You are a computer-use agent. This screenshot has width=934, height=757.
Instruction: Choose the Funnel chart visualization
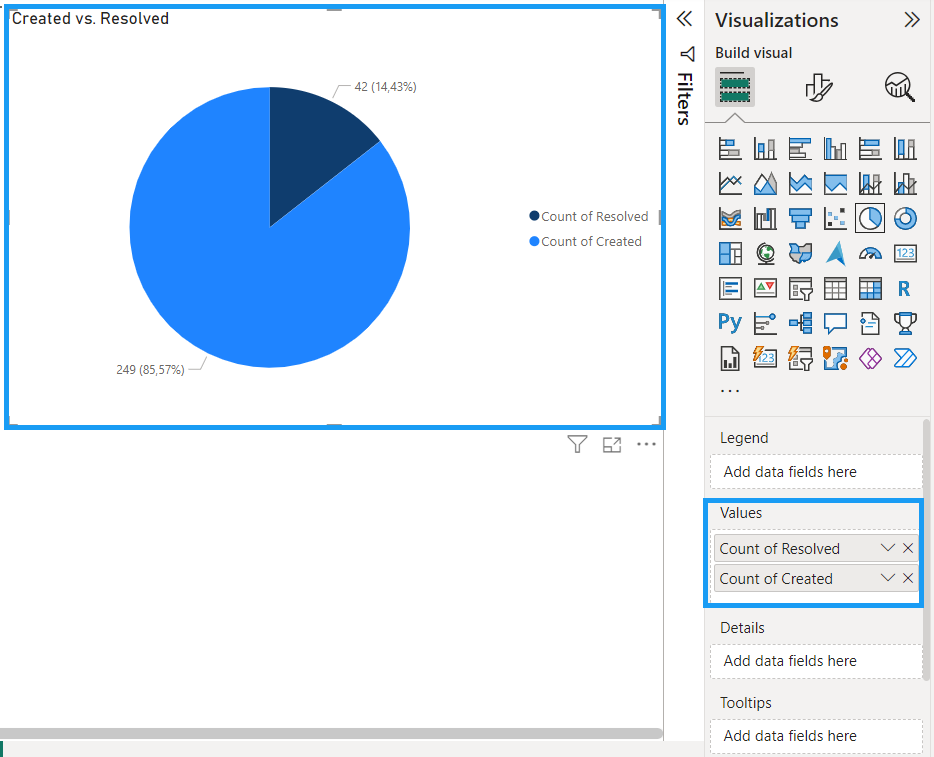tap(800, 218)
